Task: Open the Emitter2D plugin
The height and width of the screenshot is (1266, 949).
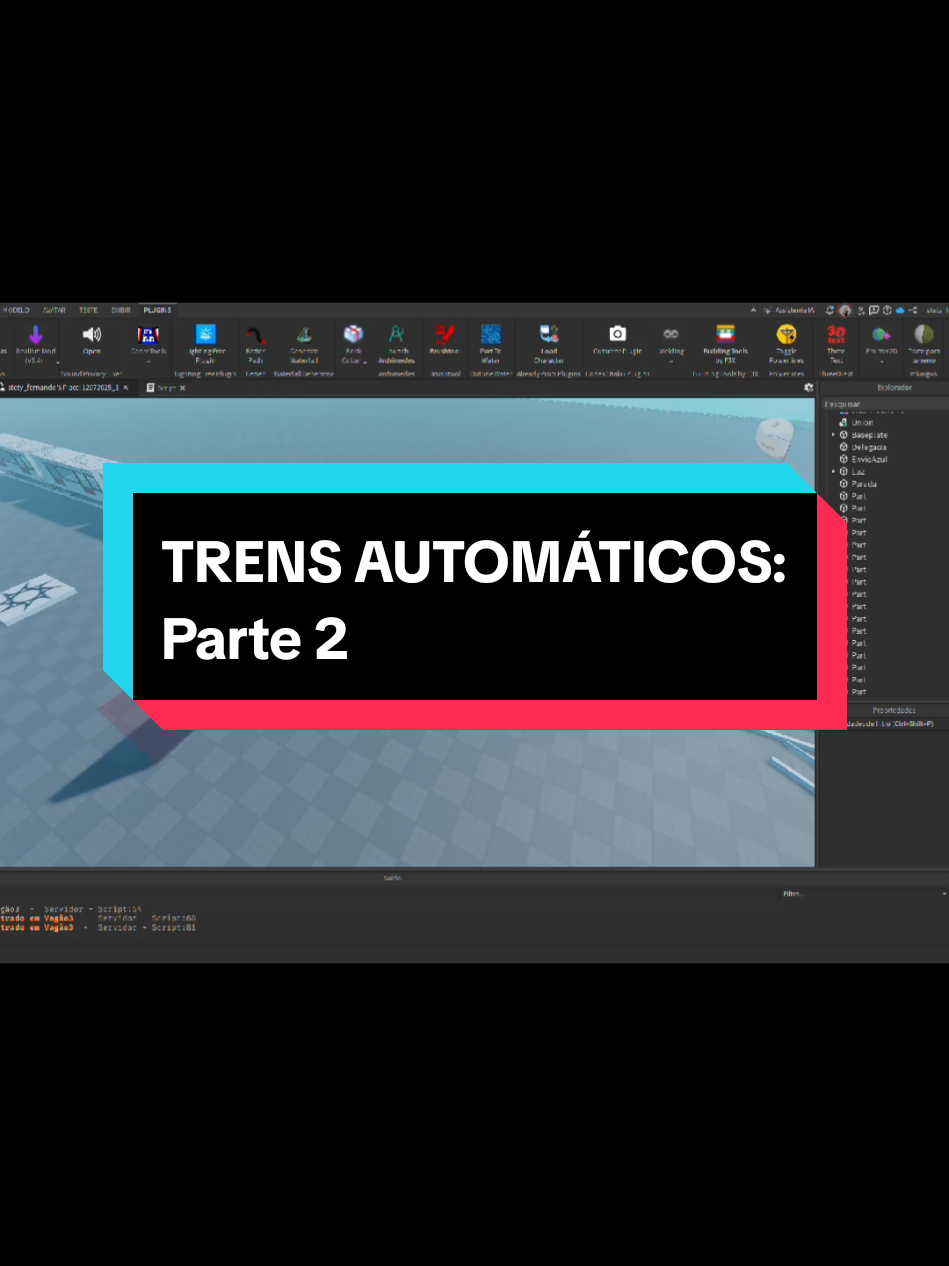Action: [x=881, y=340]
